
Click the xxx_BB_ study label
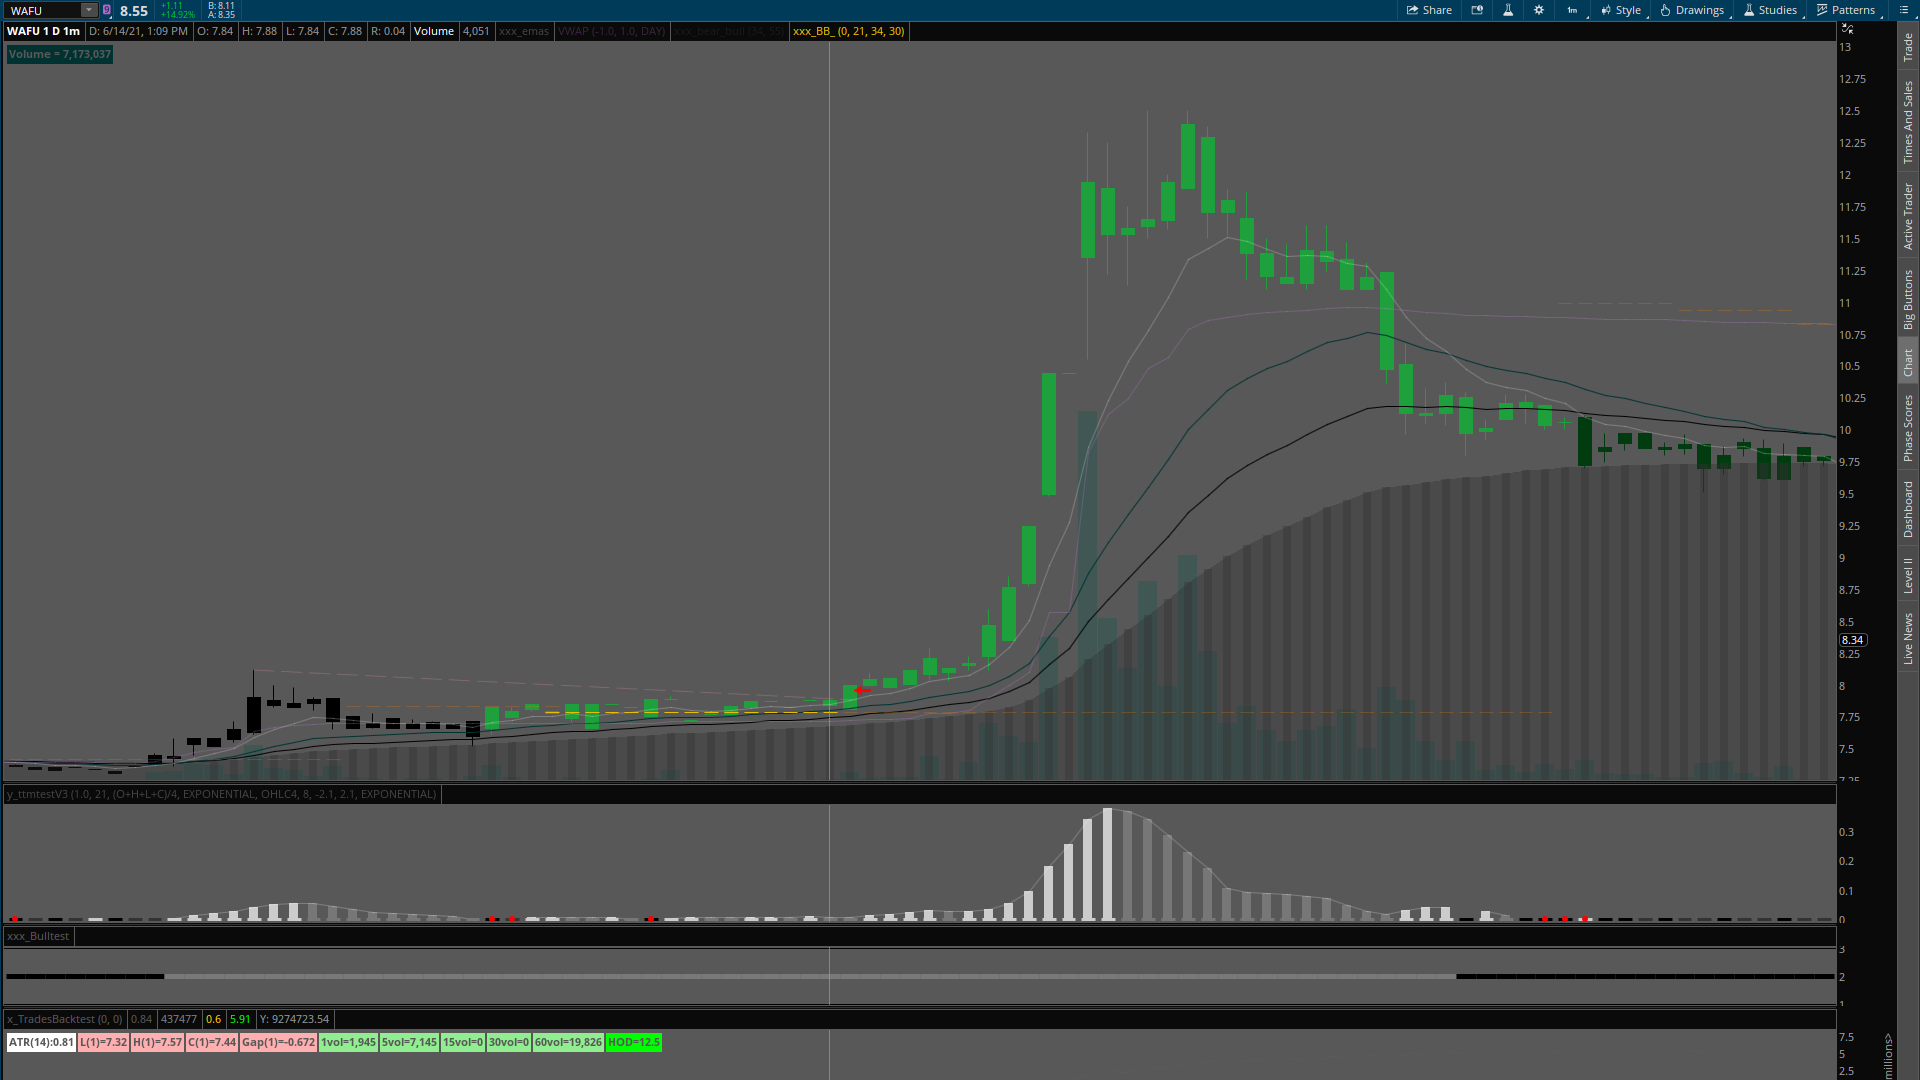[848, 31]
